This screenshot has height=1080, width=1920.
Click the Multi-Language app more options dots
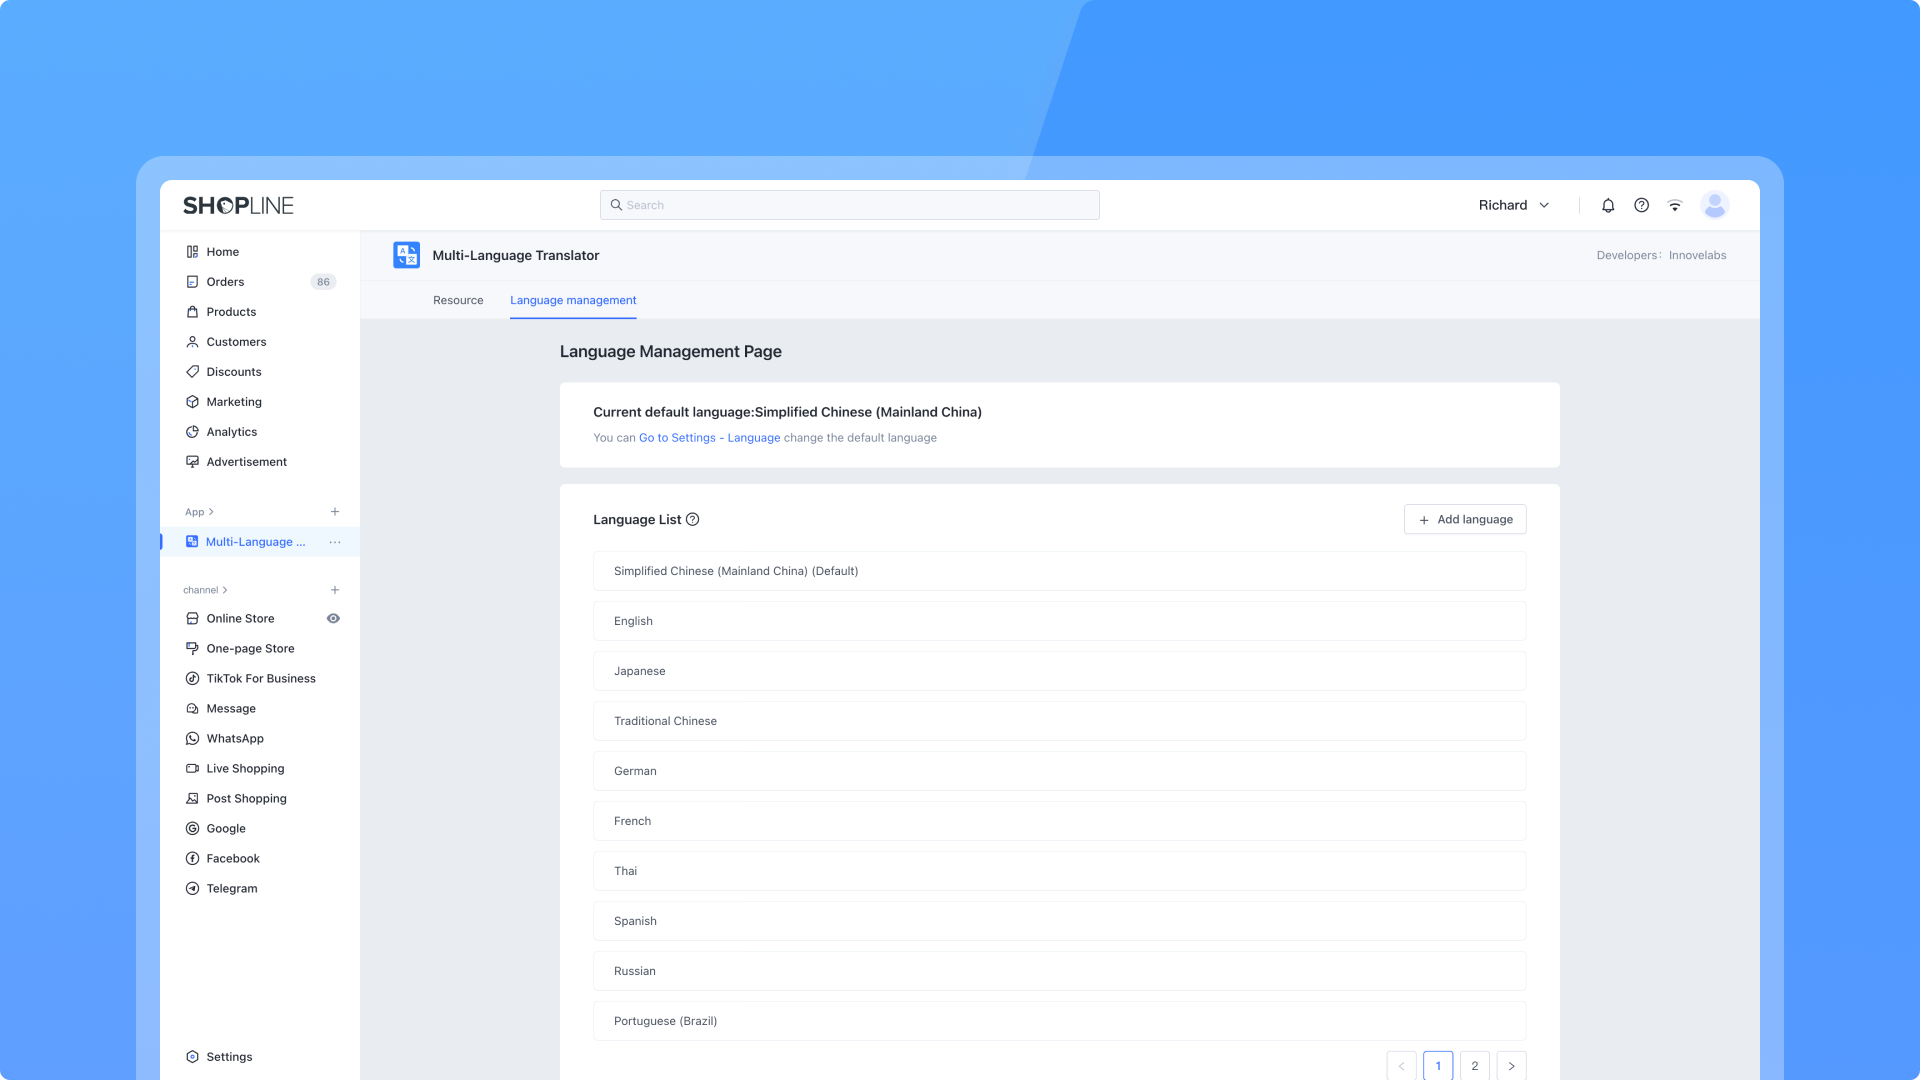[x=335, y=542]
